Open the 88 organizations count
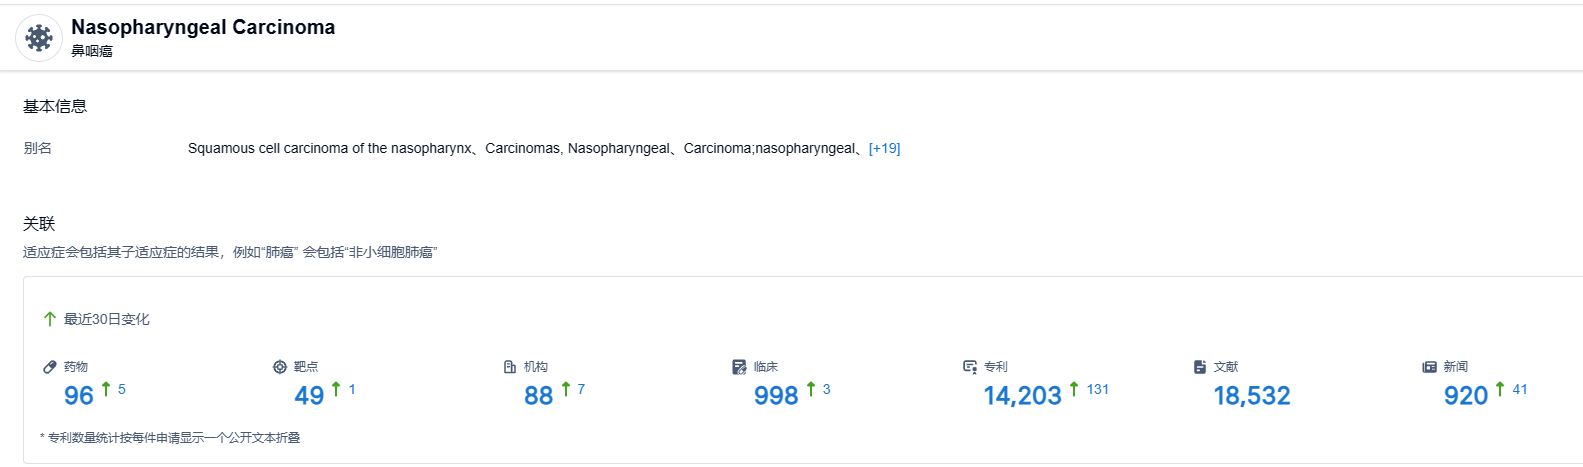Viewport: 1583px width, 467px height. 539,396
